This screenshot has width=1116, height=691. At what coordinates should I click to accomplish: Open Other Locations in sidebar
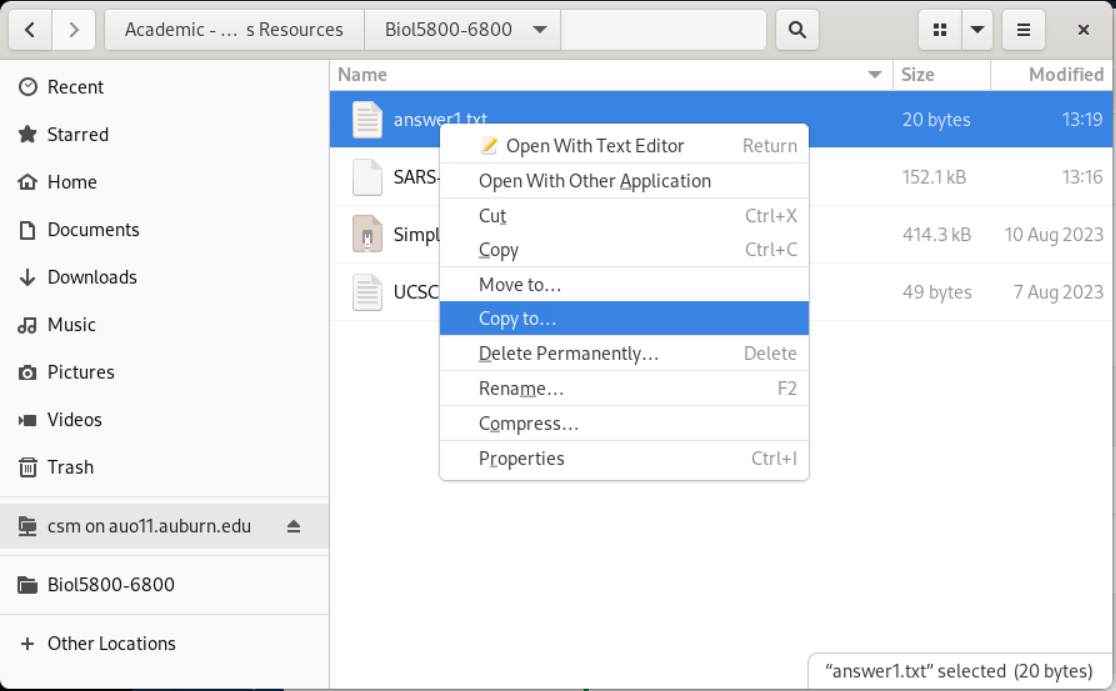(164, 644)
